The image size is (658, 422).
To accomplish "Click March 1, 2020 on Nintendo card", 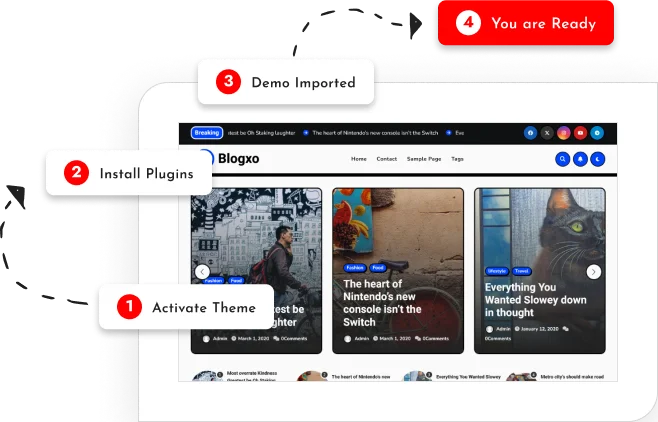I will (395, 339).
